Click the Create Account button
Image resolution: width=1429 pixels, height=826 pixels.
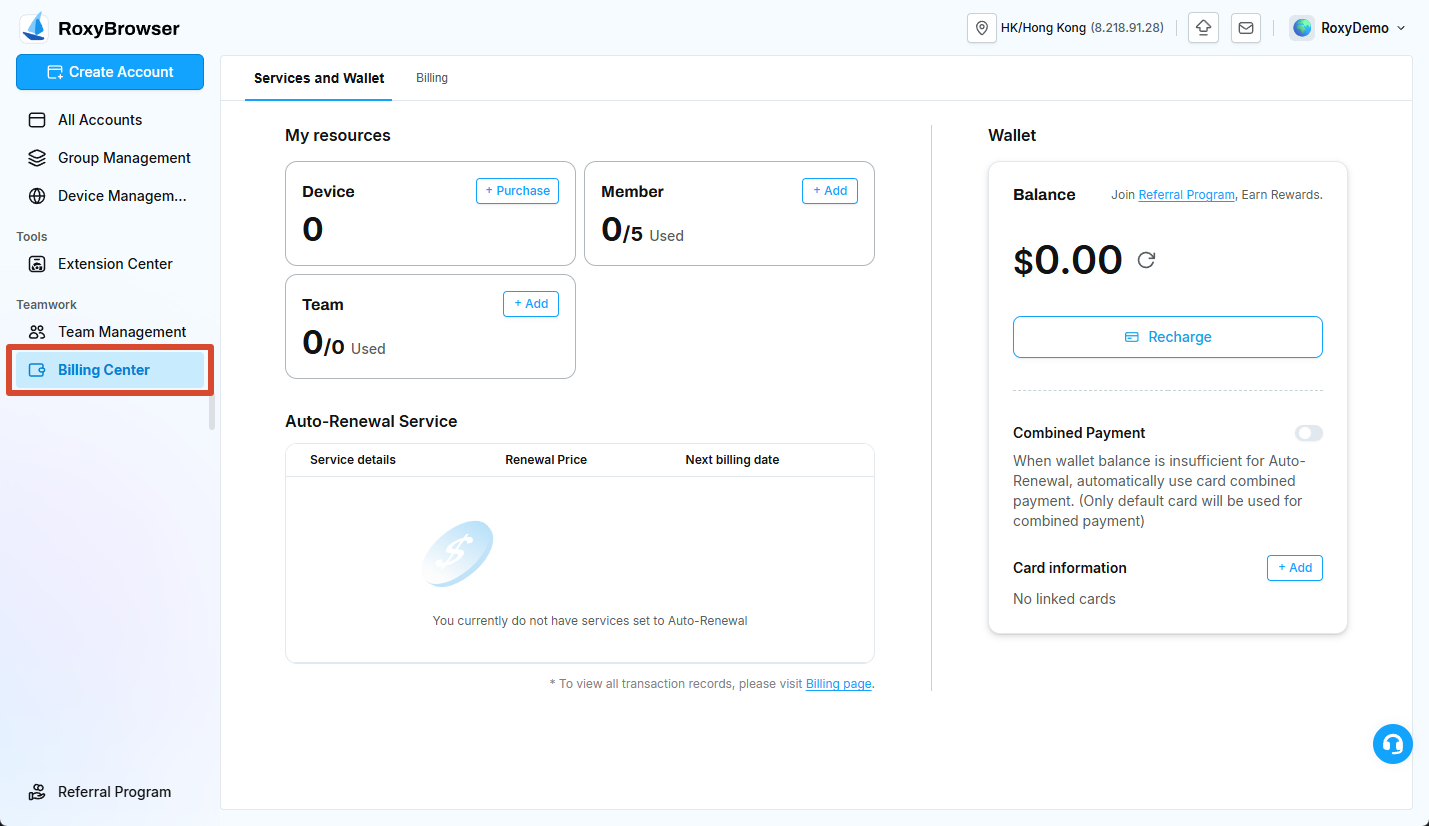(x=110, y=72)
